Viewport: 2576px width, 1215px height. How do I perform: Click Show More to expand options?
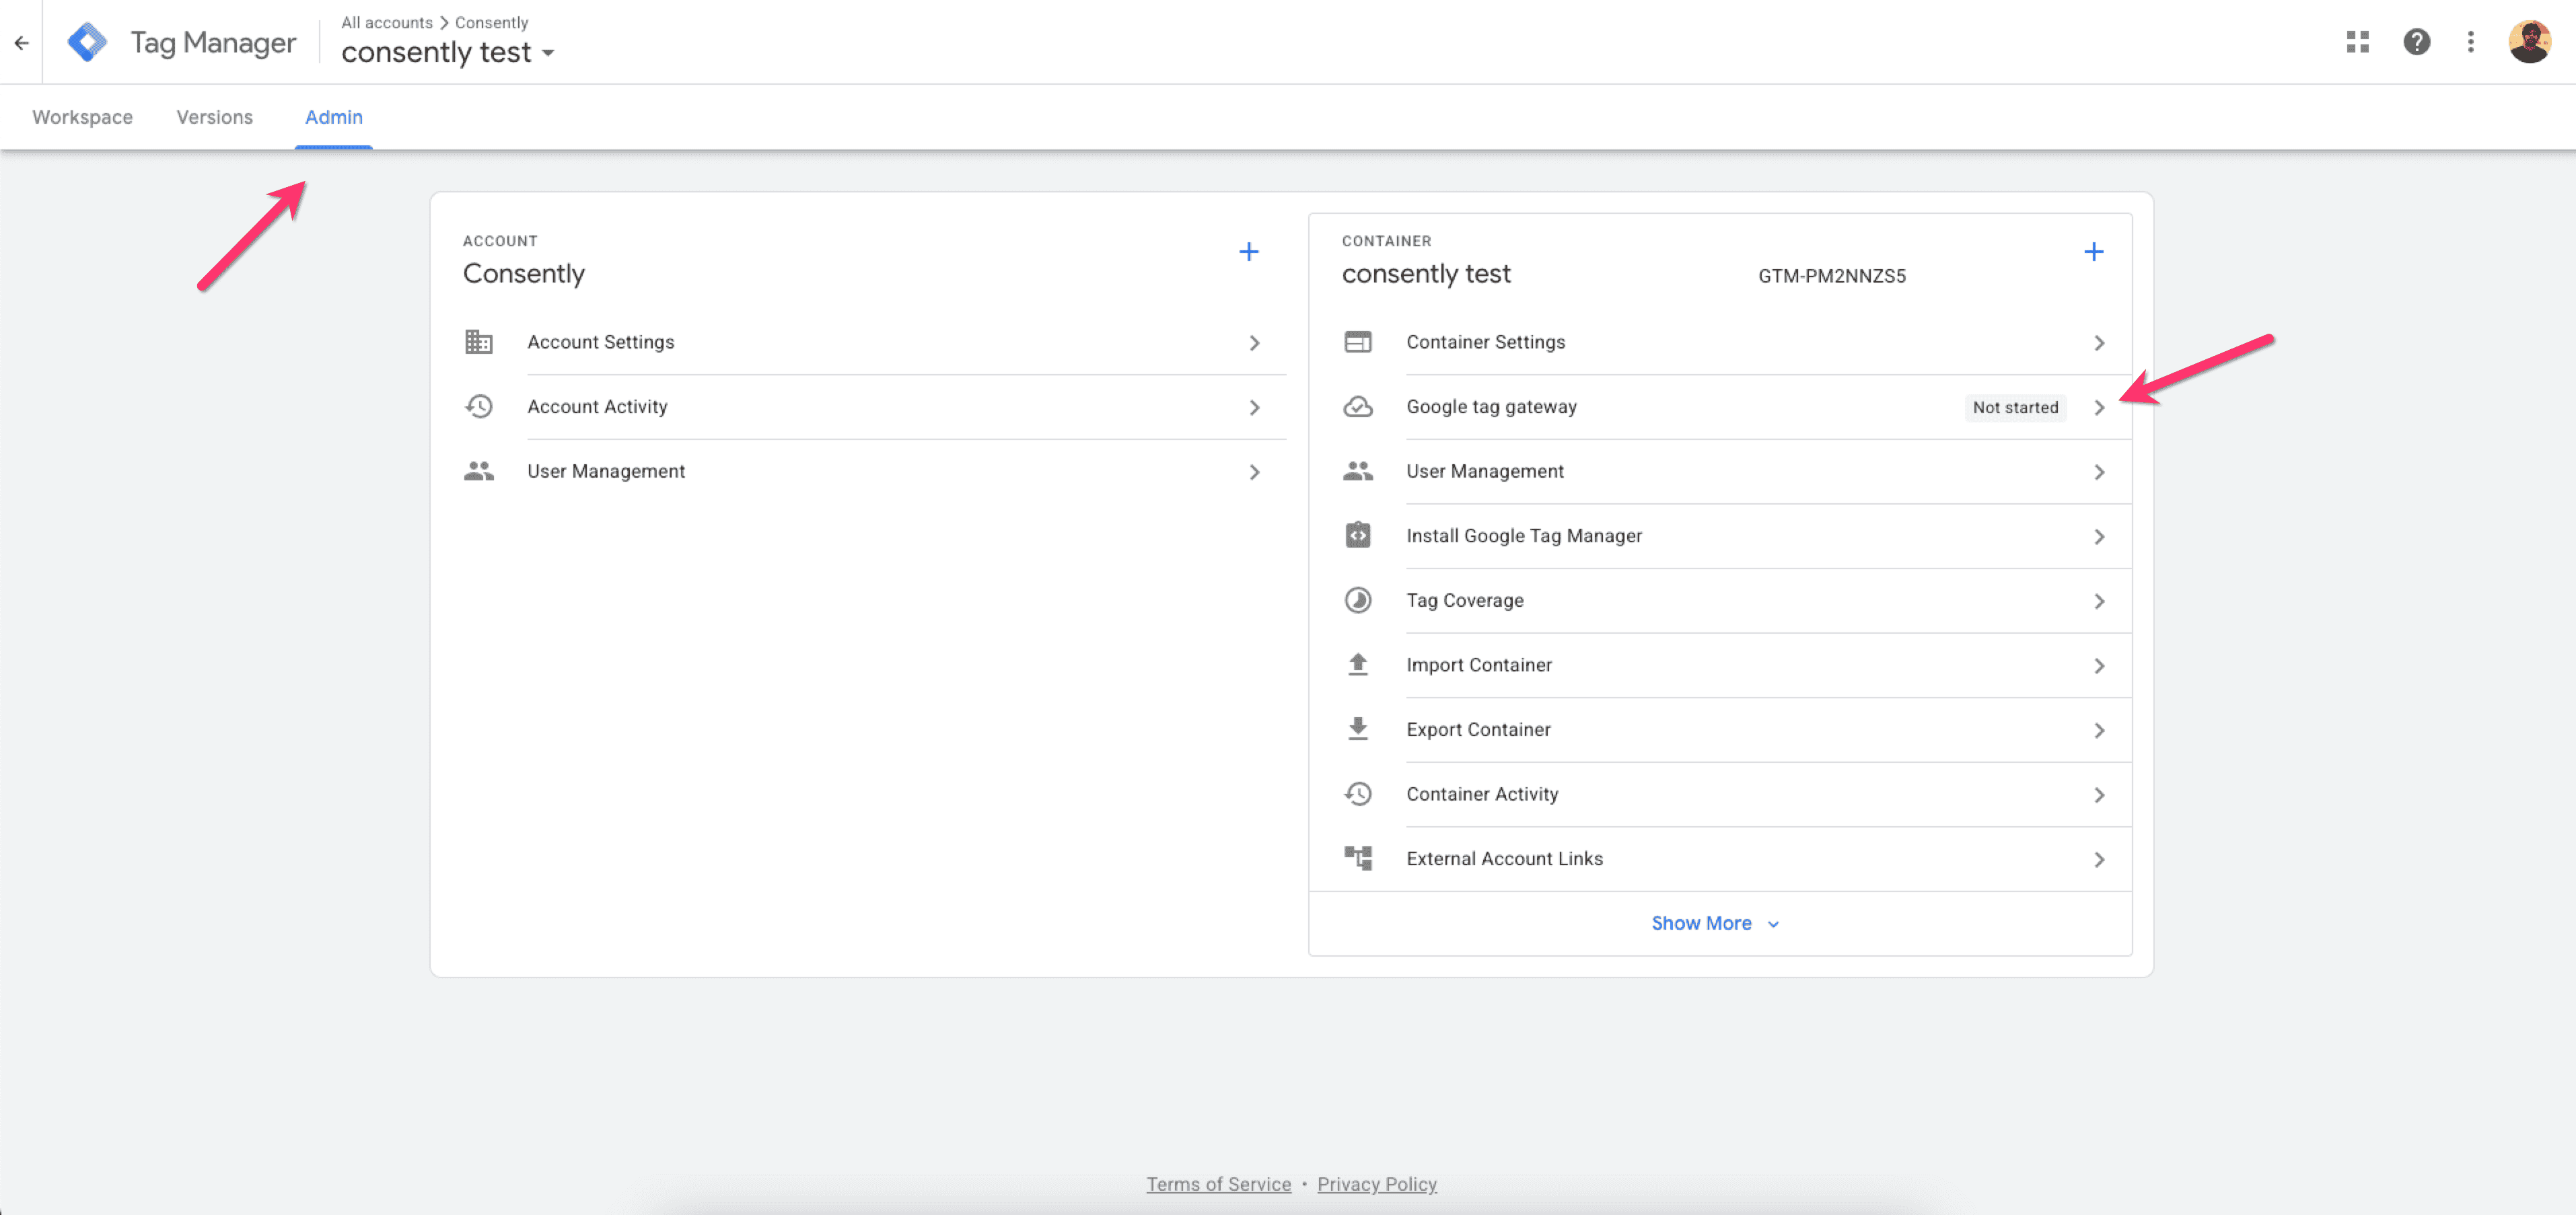click(1701, 923)
